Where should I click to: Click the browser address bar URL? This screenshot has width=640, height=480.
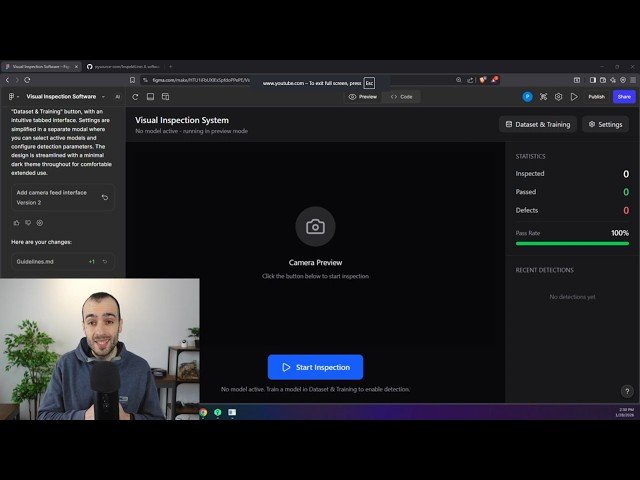(x=200, y=80)
